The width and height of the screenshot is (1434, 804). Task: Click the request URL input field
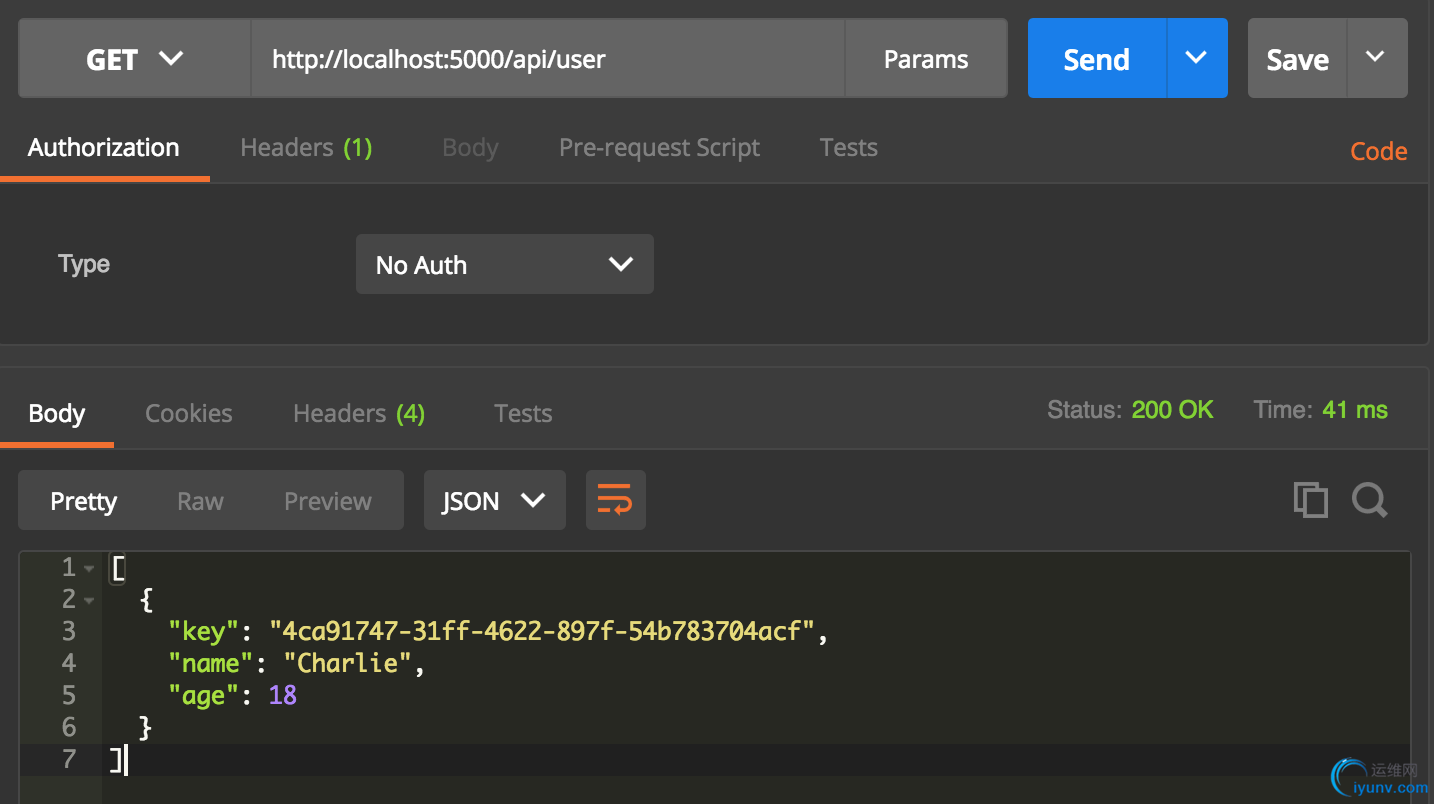click(x=547, y=59)
